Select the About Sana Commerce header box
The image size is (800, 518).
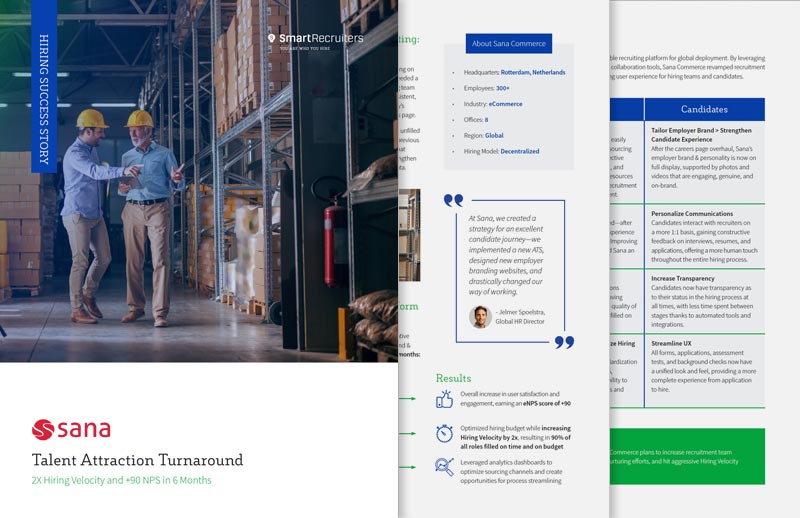pos(508,44)
